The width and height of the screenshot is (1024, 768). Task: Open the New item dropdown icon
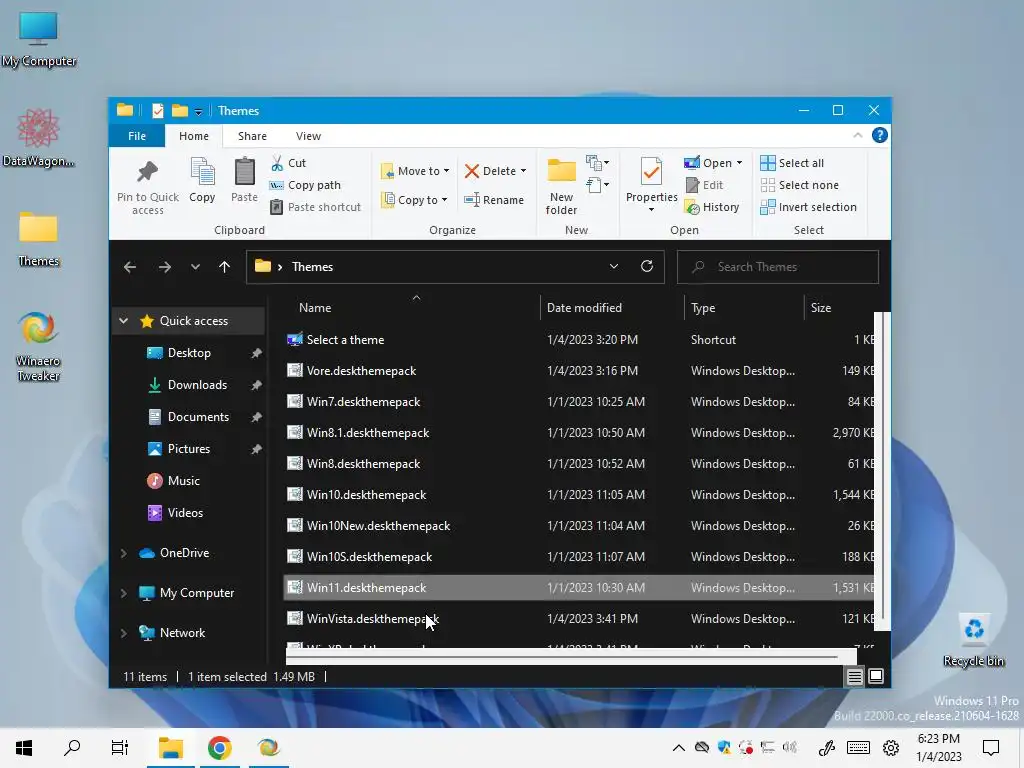pyautogui.click(x=598, y=163)
